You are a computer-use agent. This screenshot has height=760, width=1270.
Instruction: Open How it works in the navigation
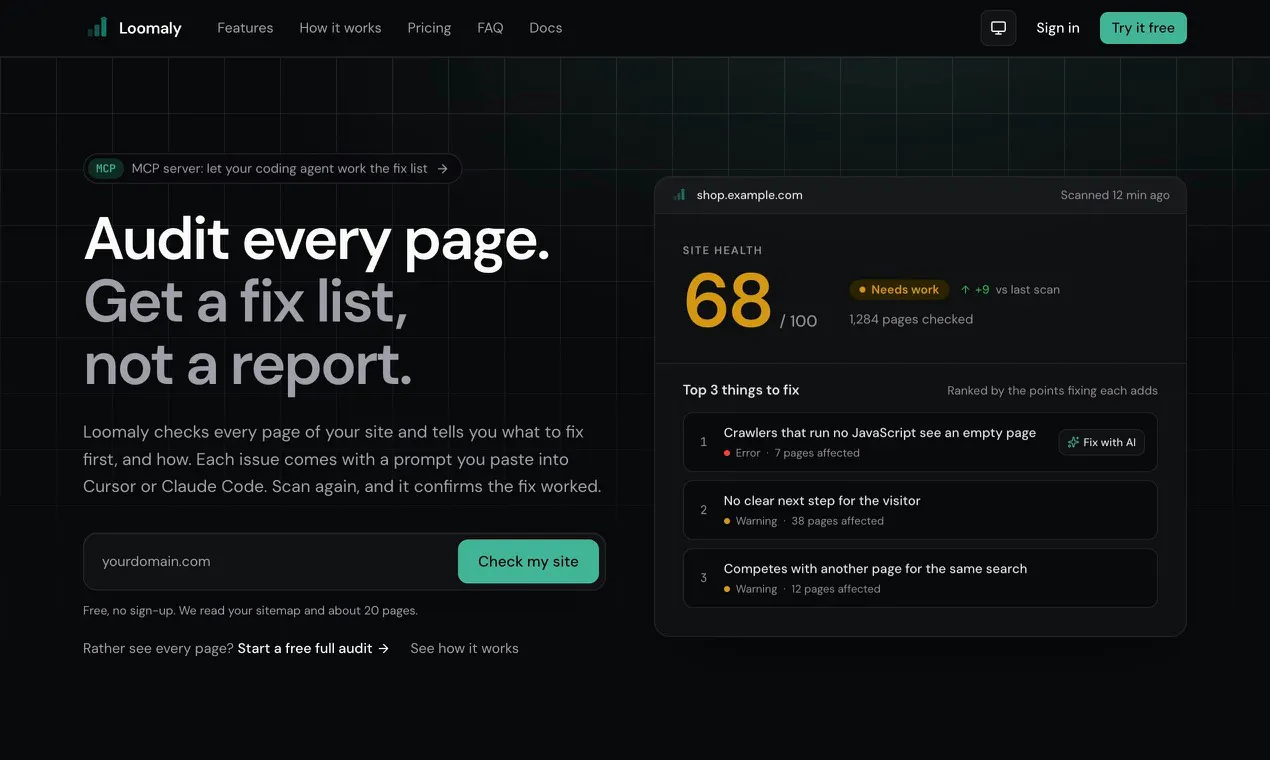coord(340,28)
